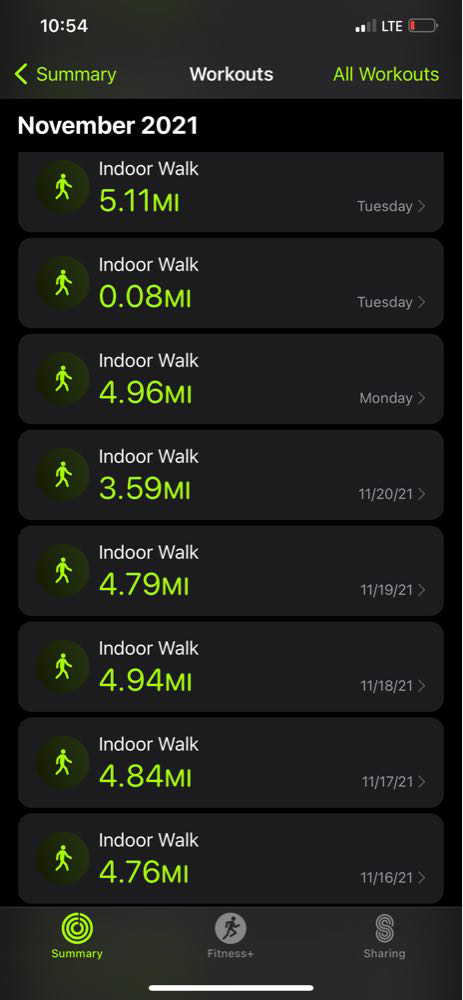Expand the Monday workout chevron
This screenshot has height=1000, width=463.
click(x=422, y=398)
